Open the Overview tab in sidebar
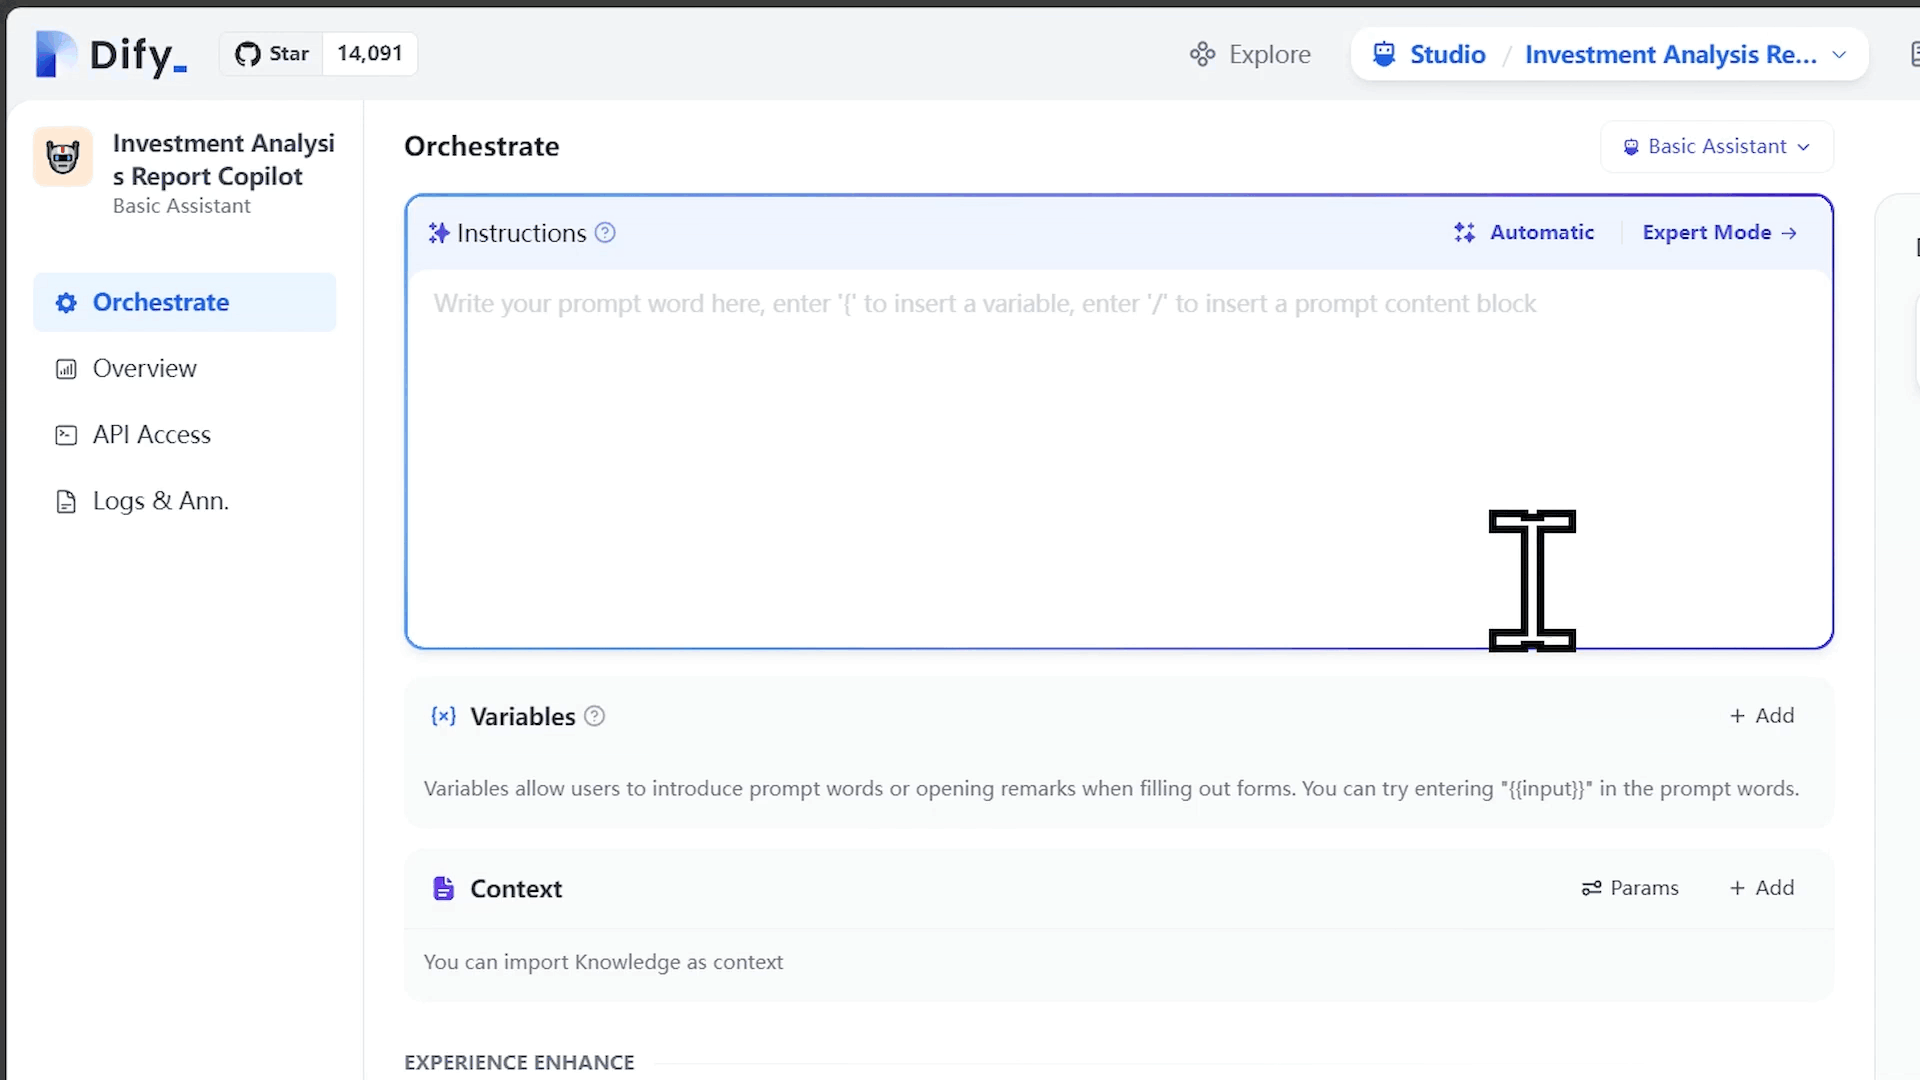 coord(144,369)
